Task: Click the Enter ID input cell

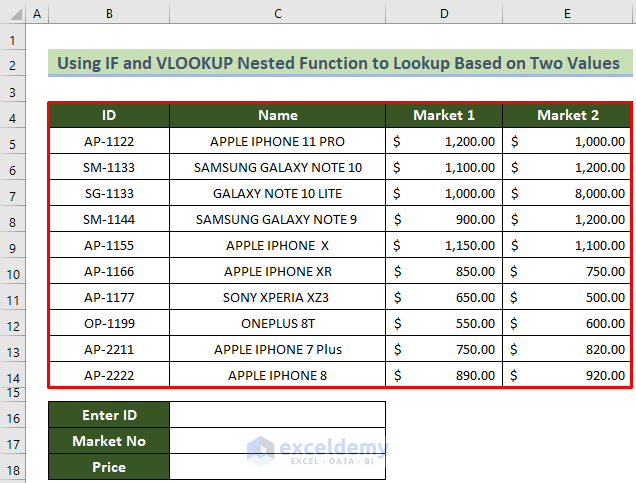Action: tap(277, 415)
